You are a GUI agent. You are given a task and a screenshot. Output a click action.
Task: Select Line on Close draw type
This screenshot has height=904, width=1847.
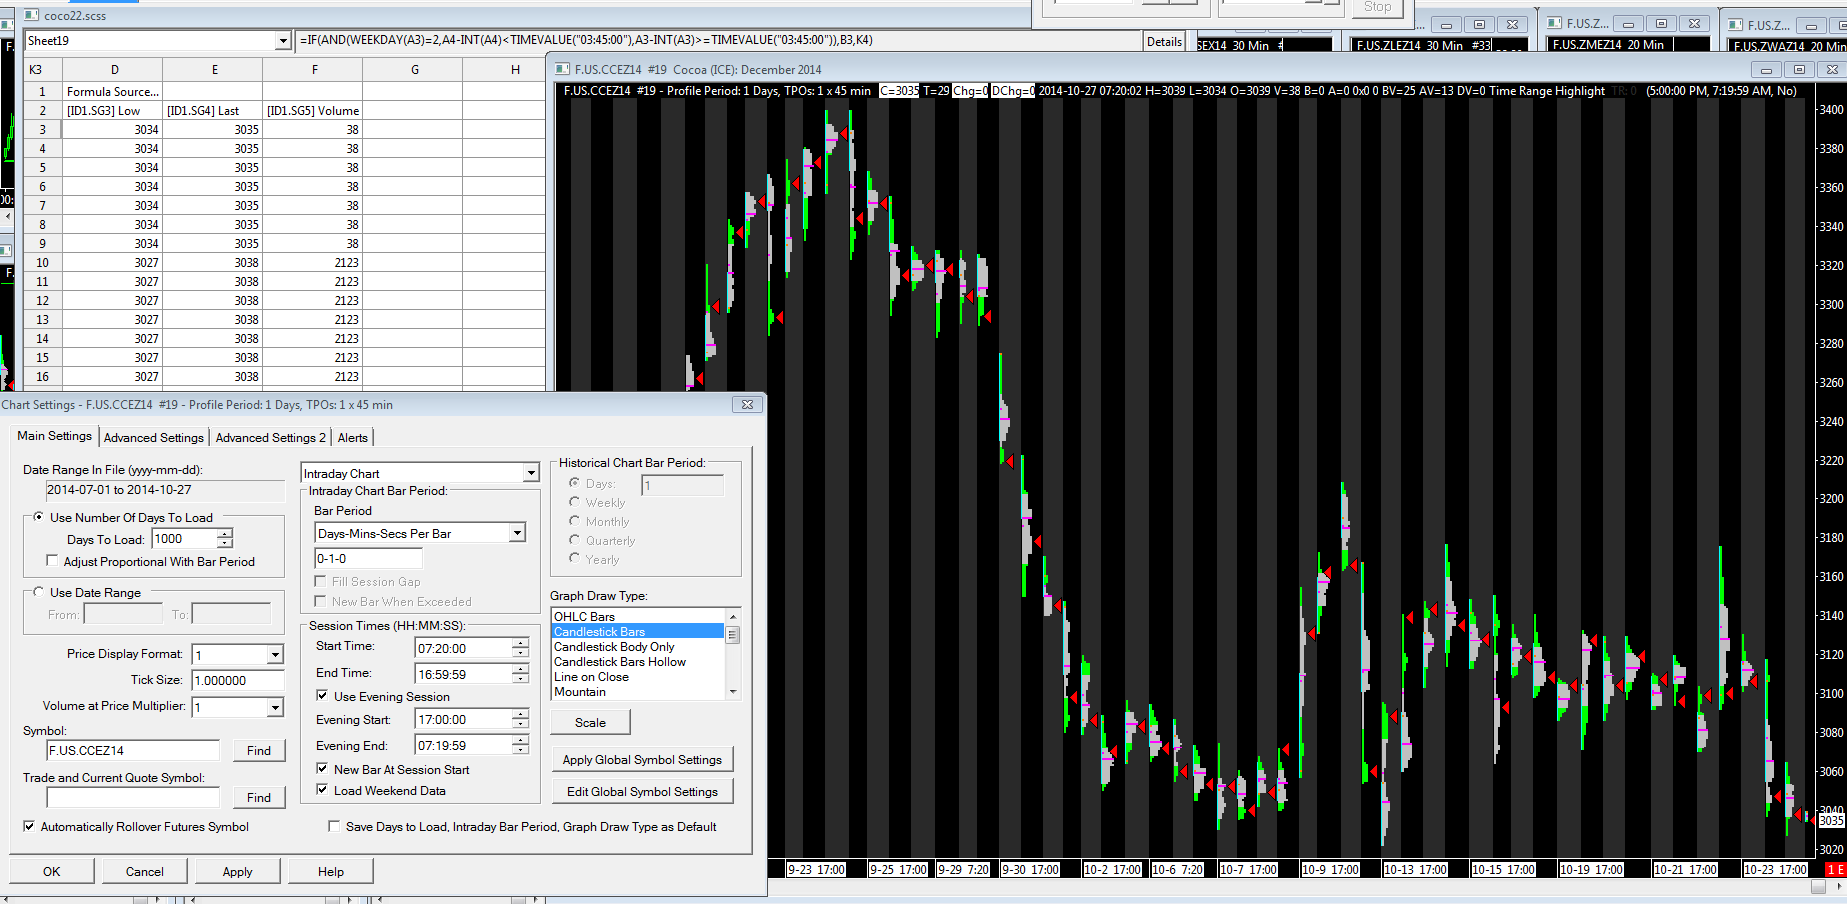click(x=638, y=677)
